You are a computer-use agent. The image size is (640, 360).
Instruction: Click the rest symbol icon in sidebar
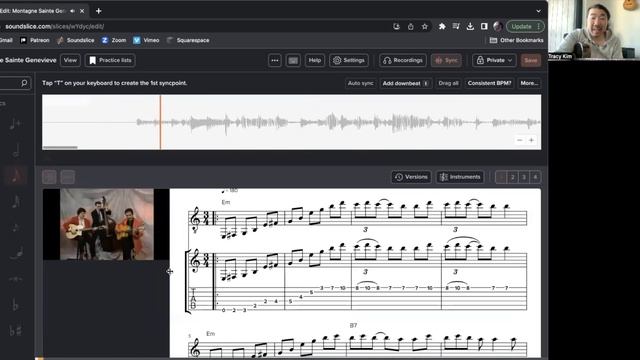tap(16, 279)
